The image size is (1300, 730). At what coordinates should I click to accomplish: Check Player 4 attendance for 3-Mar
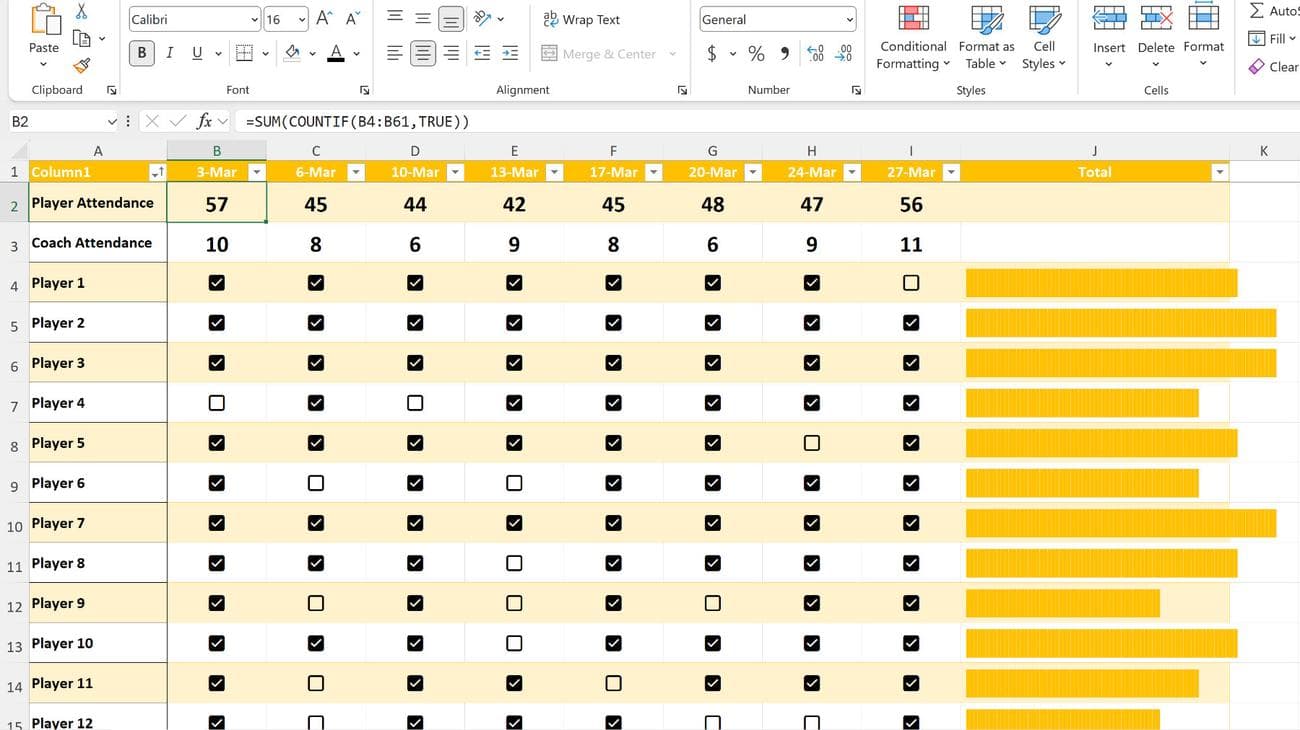216,402
